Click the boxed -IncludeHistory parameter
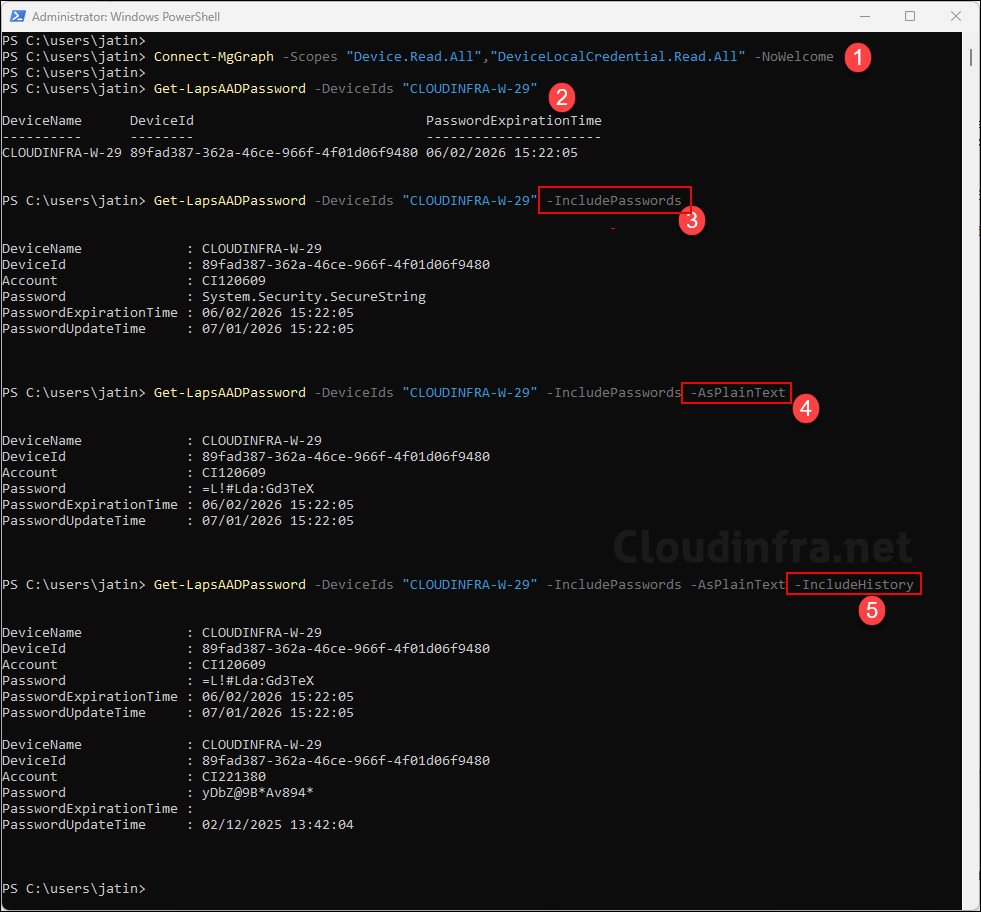The width and height of the screenshot is (981, 912). pyautogui.click(x=854, y=585)
